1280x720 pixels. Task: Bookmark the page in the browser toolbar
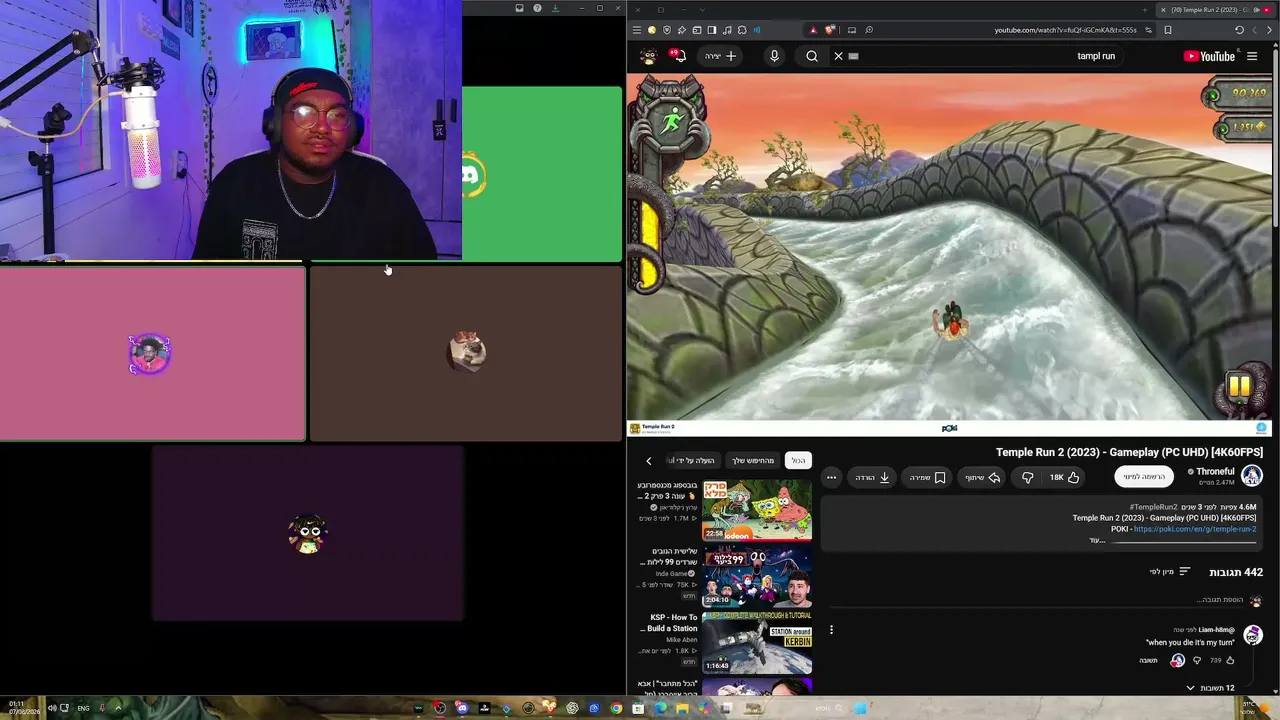(x=1167, y=30)
